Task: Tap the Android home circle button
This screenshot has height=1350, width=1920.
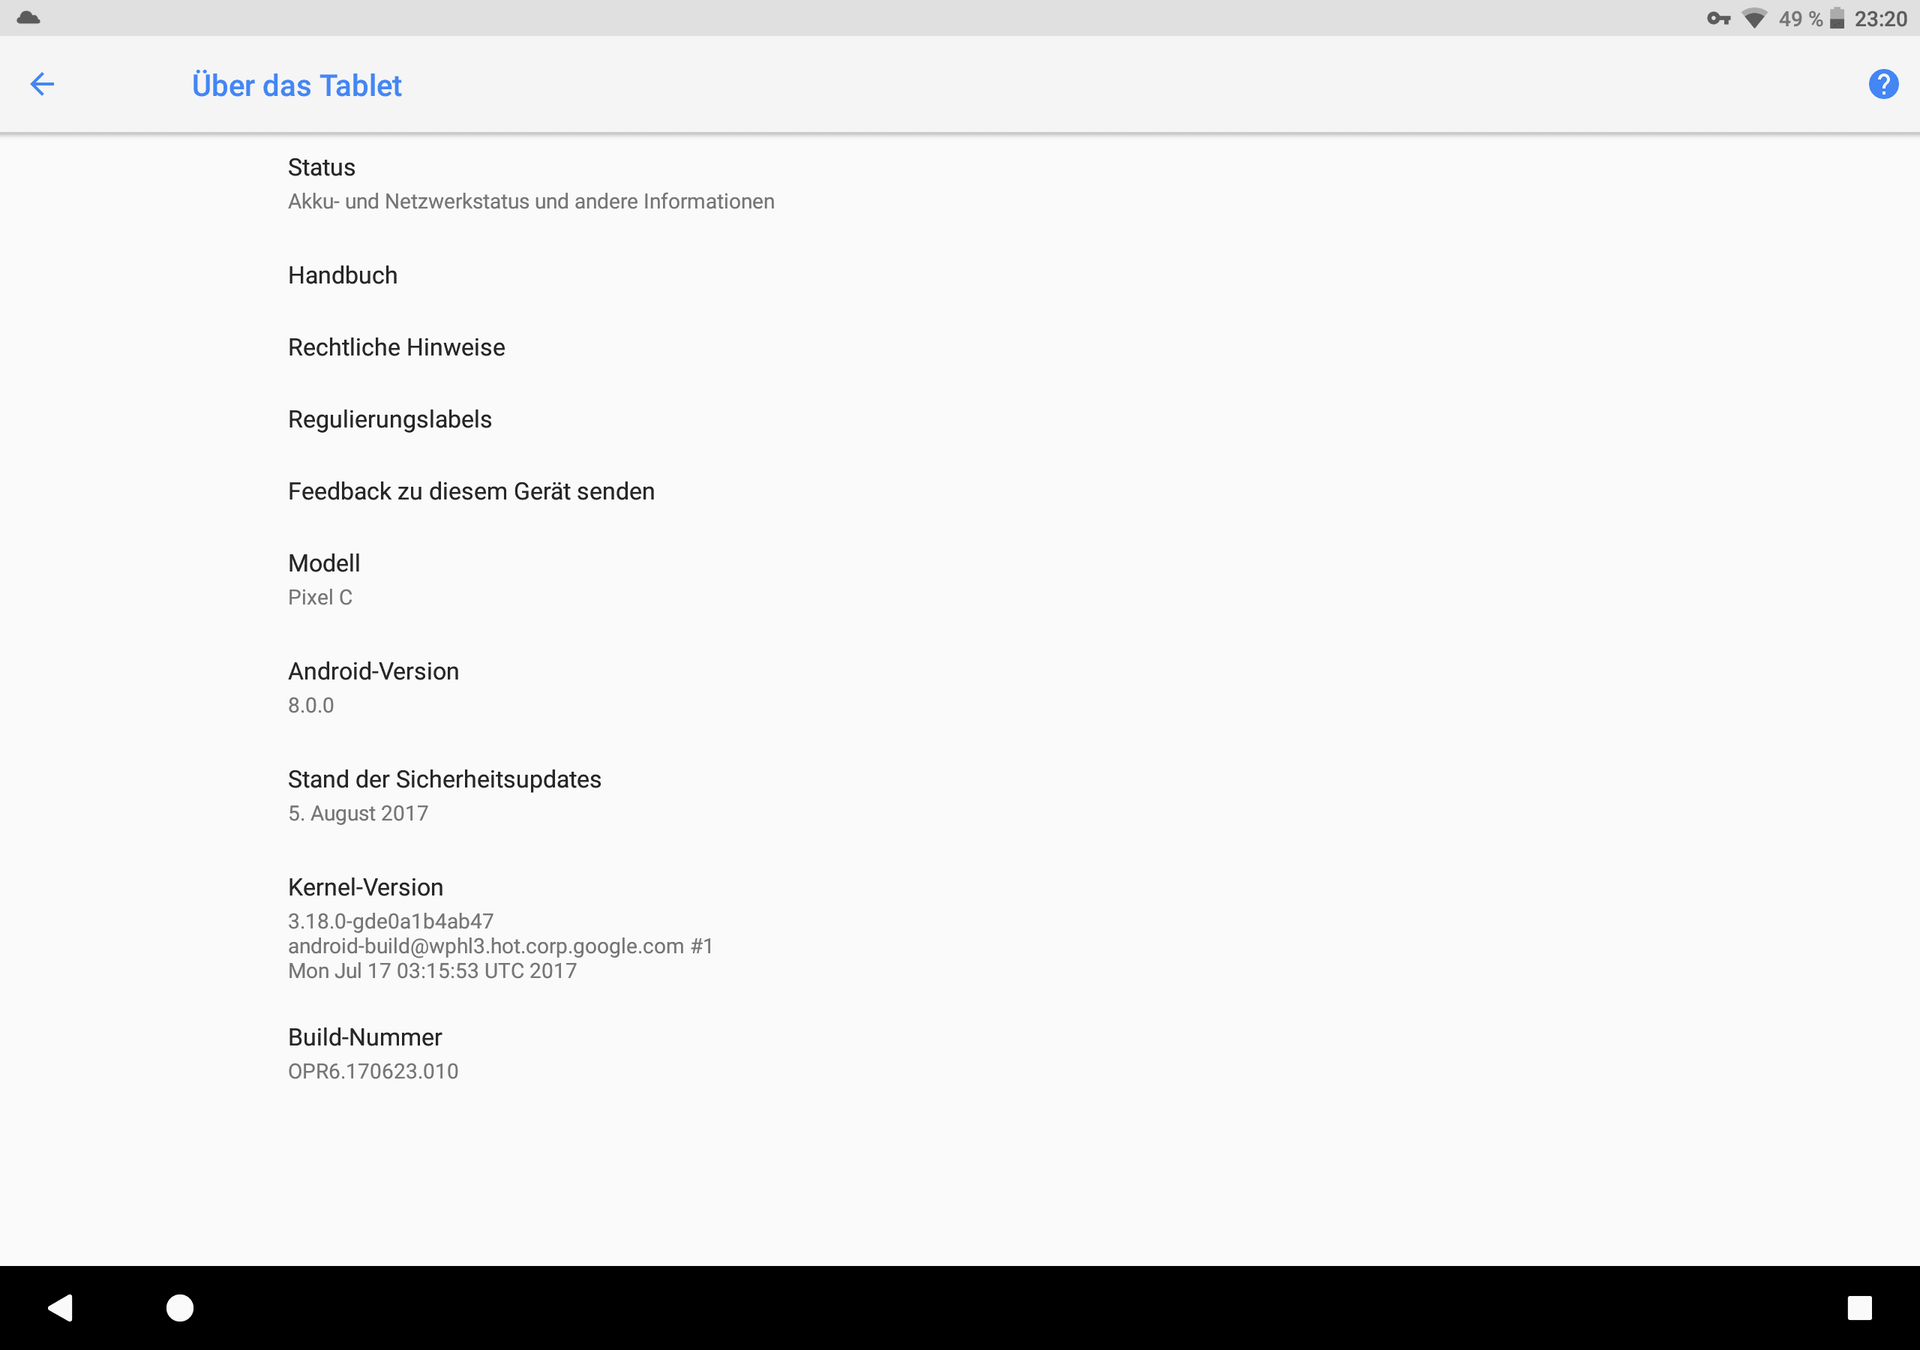Action: 180,1307
